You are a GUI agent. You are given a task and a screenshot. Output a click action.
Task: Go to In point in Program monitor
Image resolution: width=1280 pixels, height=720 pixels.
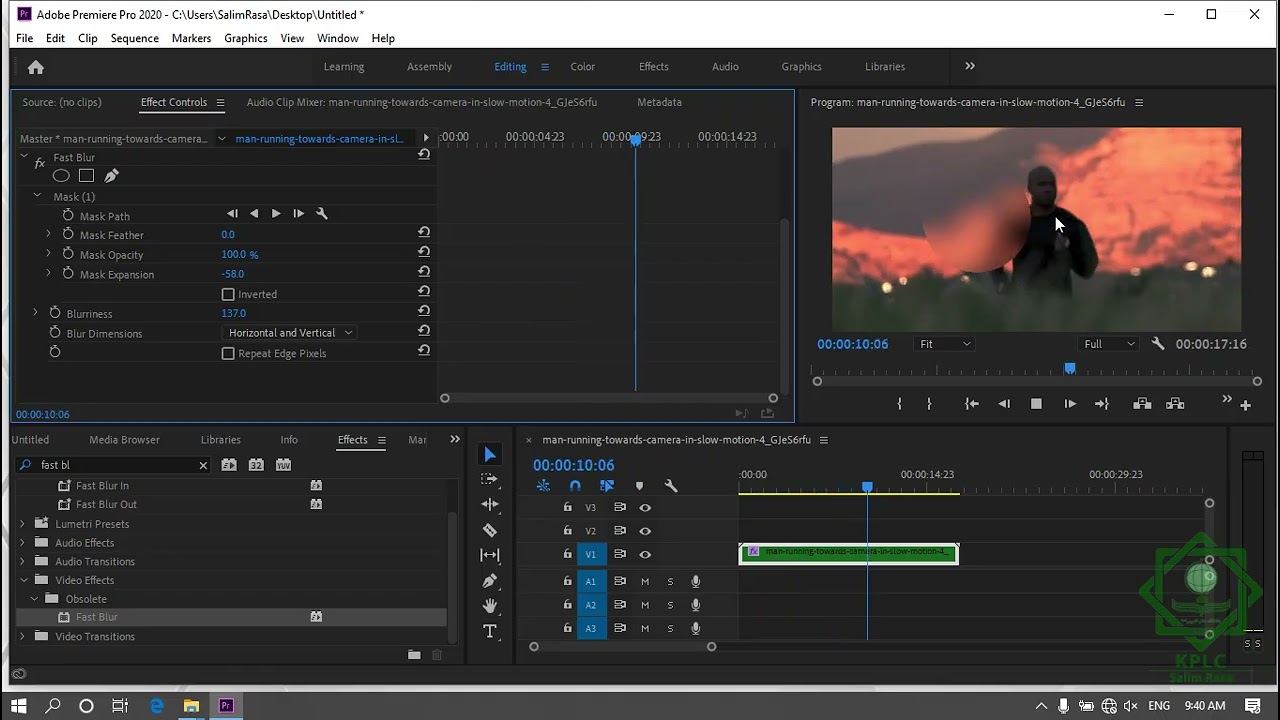click(x=971, y=404)
